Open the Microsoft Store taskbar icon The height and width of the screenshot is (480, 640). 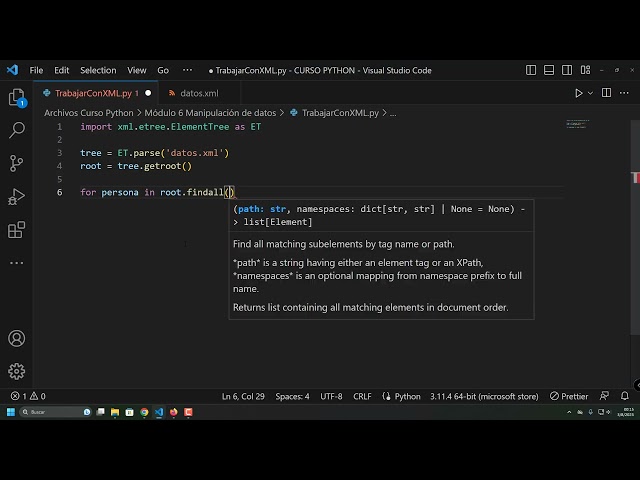point(129,412)
